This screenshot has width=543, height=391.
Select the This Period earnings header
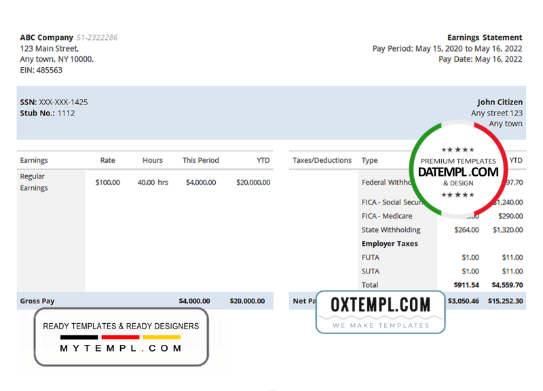[x=201, y=160]
